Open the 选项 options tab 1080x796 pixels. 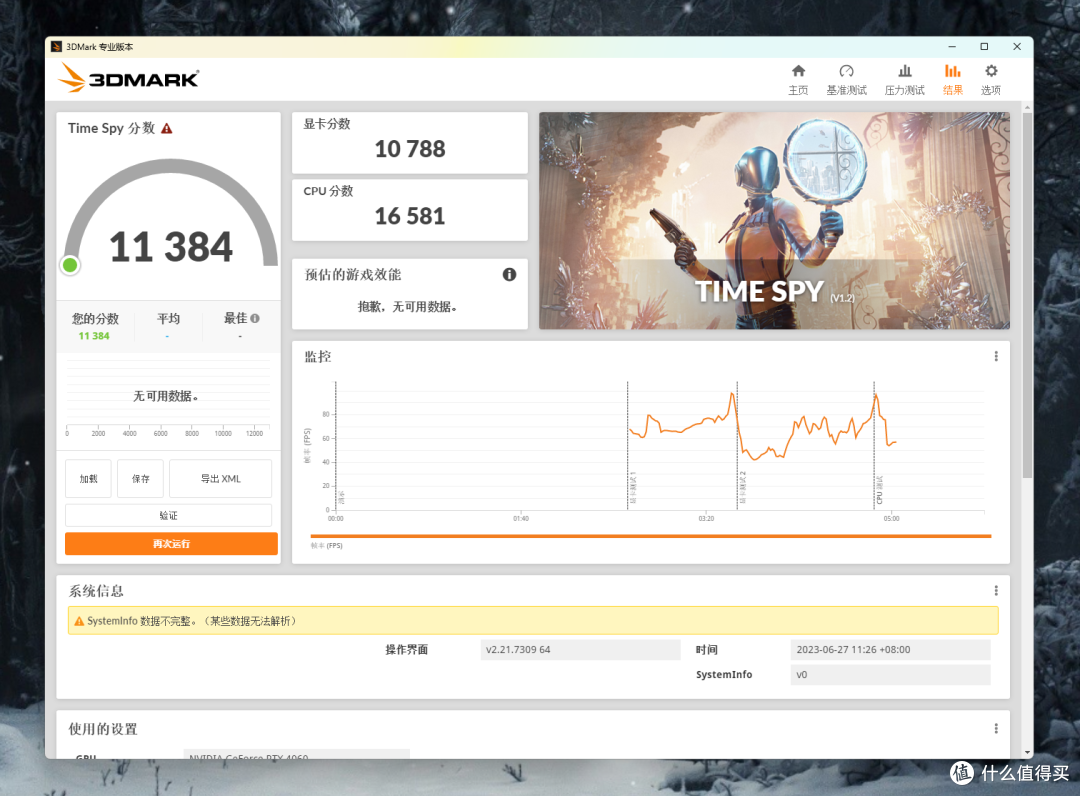[990, 79]
